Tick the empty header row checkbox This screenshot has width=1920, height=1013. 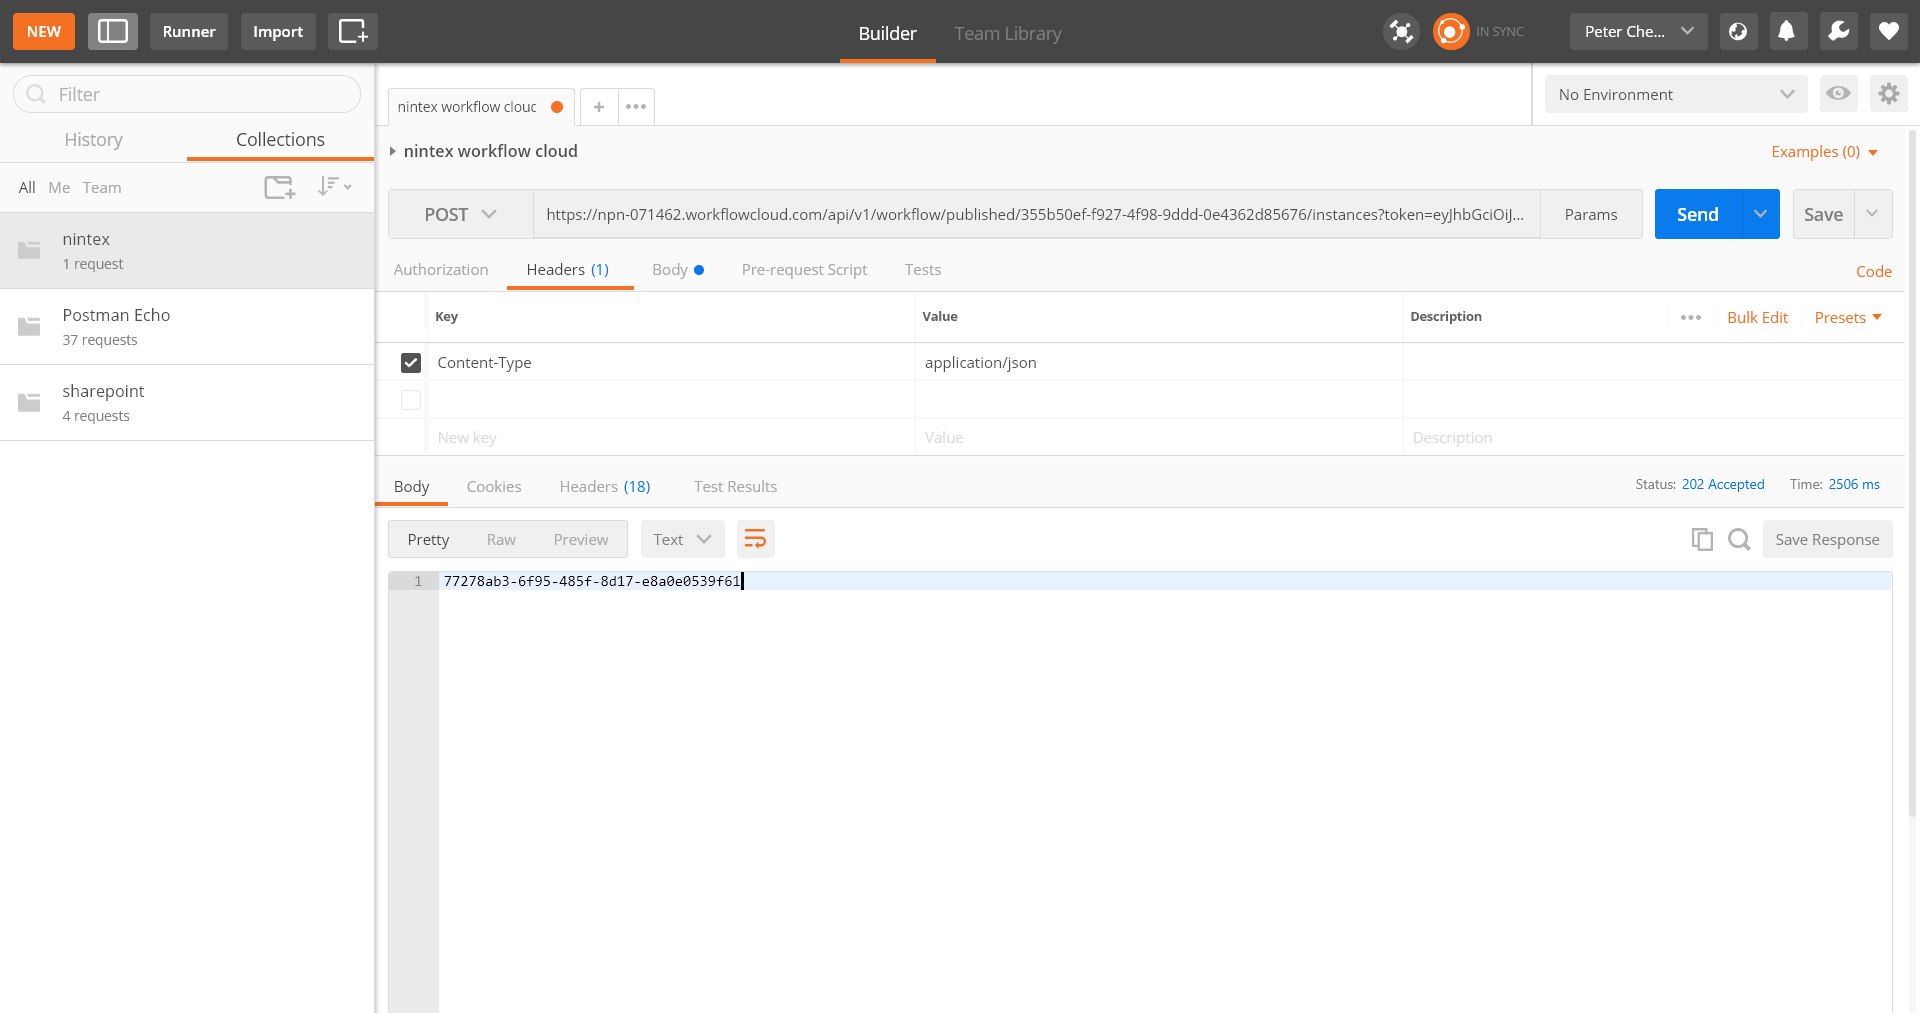click(411, 400)
